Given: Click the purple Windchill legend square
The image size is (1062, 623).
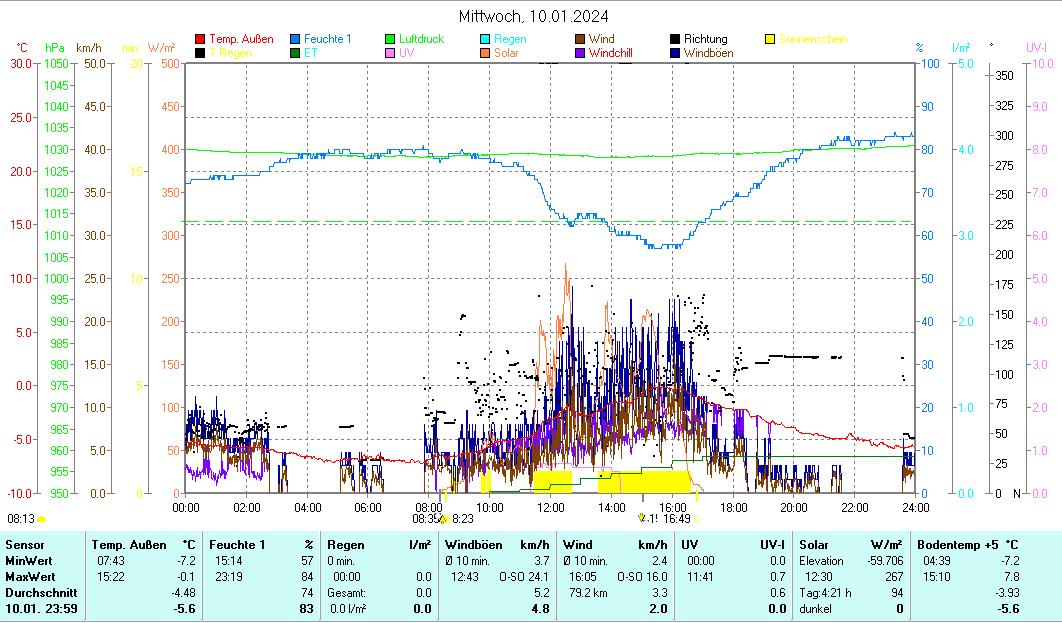Looking at the screenshot, I should click(x=581, y=53).
